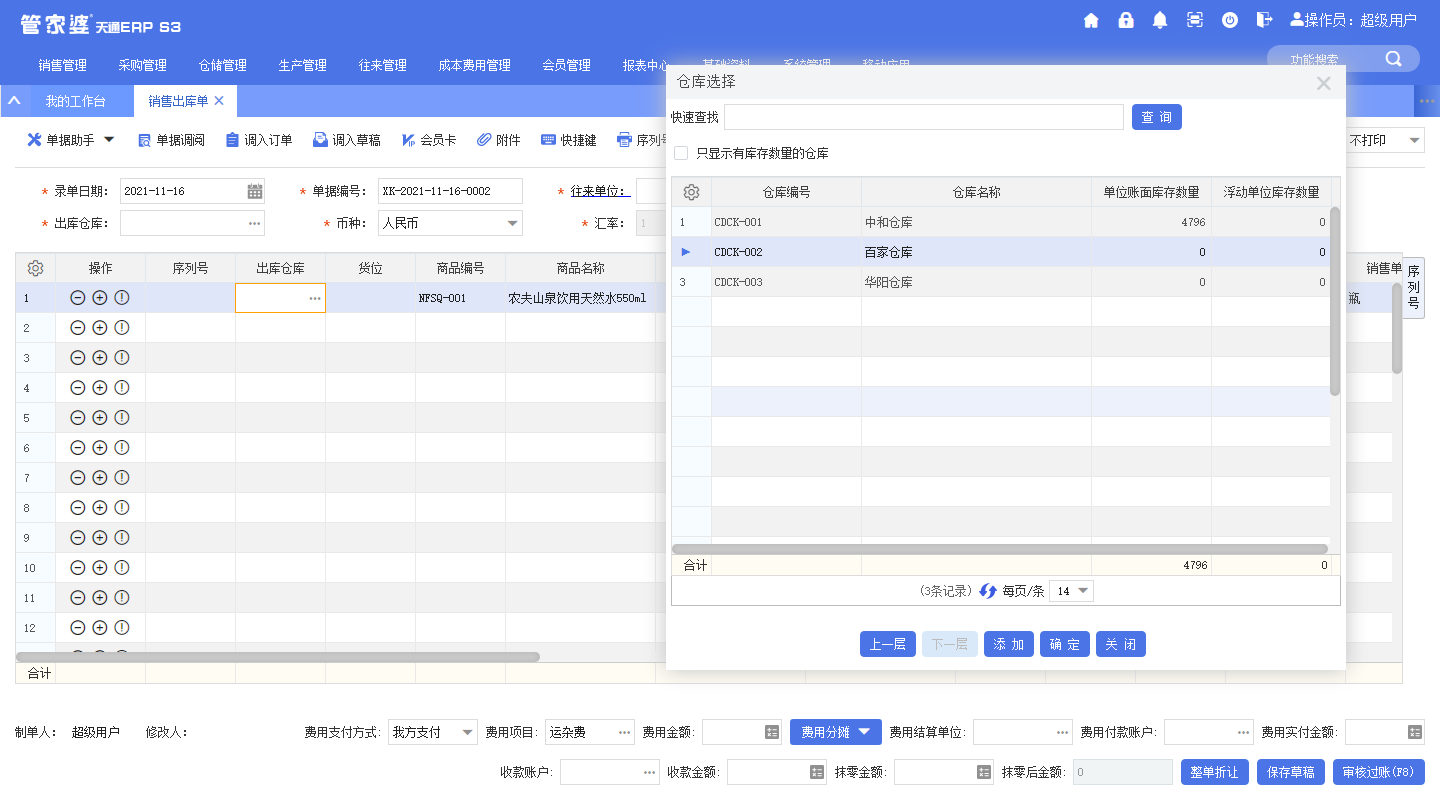Click the 查询 search button
This screenshot has width=1440, height=799.
coord(1157,117)
